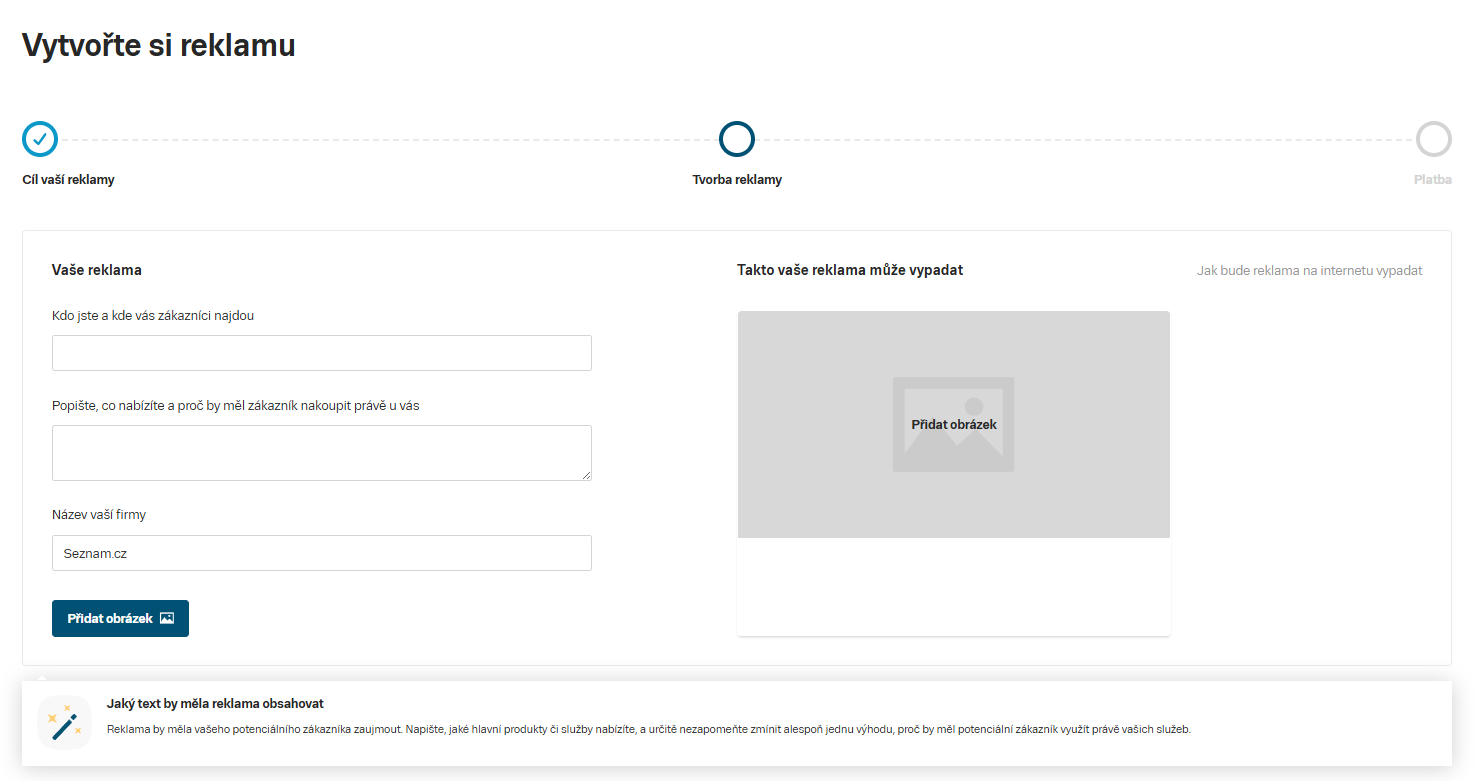
Task: Click the textarea resize handle corner
Action: click(x=586, y=475)
